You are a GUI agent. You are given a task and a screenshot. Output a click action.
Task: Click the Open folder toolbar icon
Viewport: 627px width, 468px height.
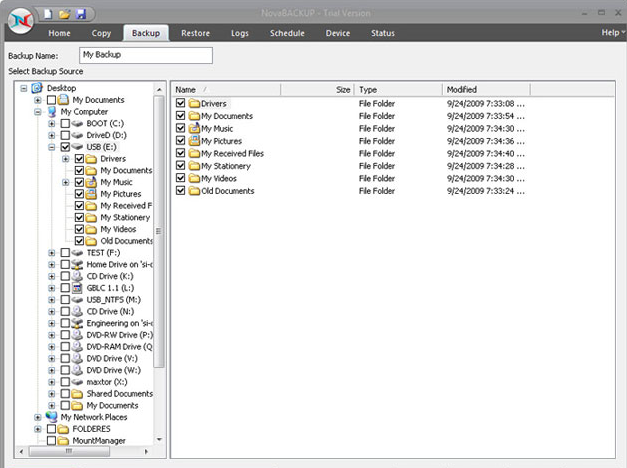click(x=64, y=14)
